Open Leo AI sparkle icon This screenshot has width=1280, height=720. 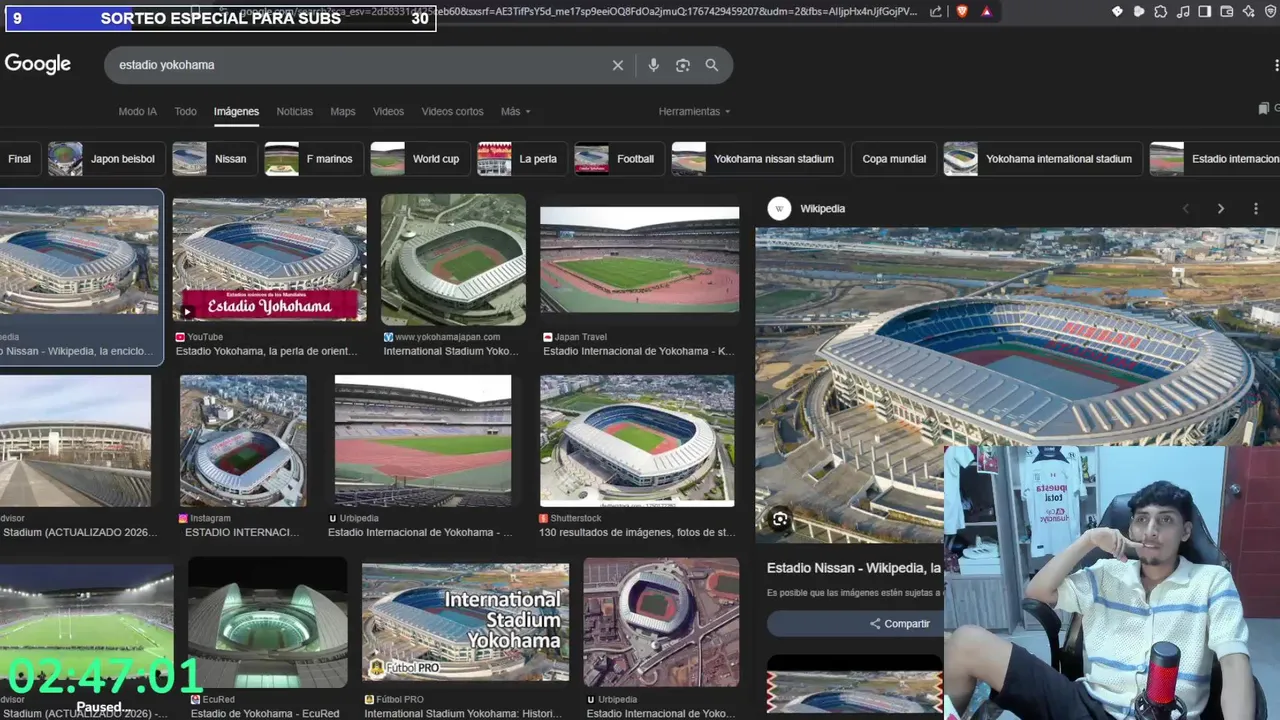coord(1249,11)
